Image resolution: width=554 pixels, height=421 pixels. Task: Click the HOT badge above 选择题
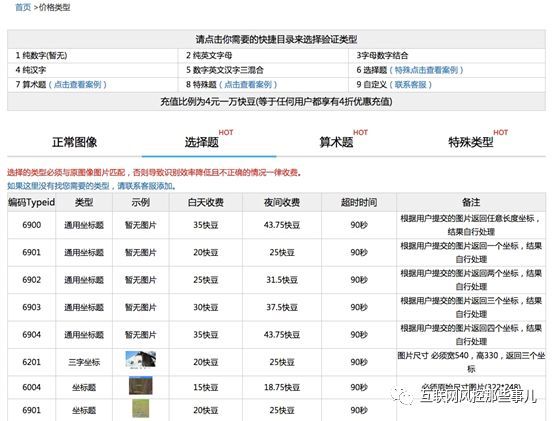tap(226, 132)
